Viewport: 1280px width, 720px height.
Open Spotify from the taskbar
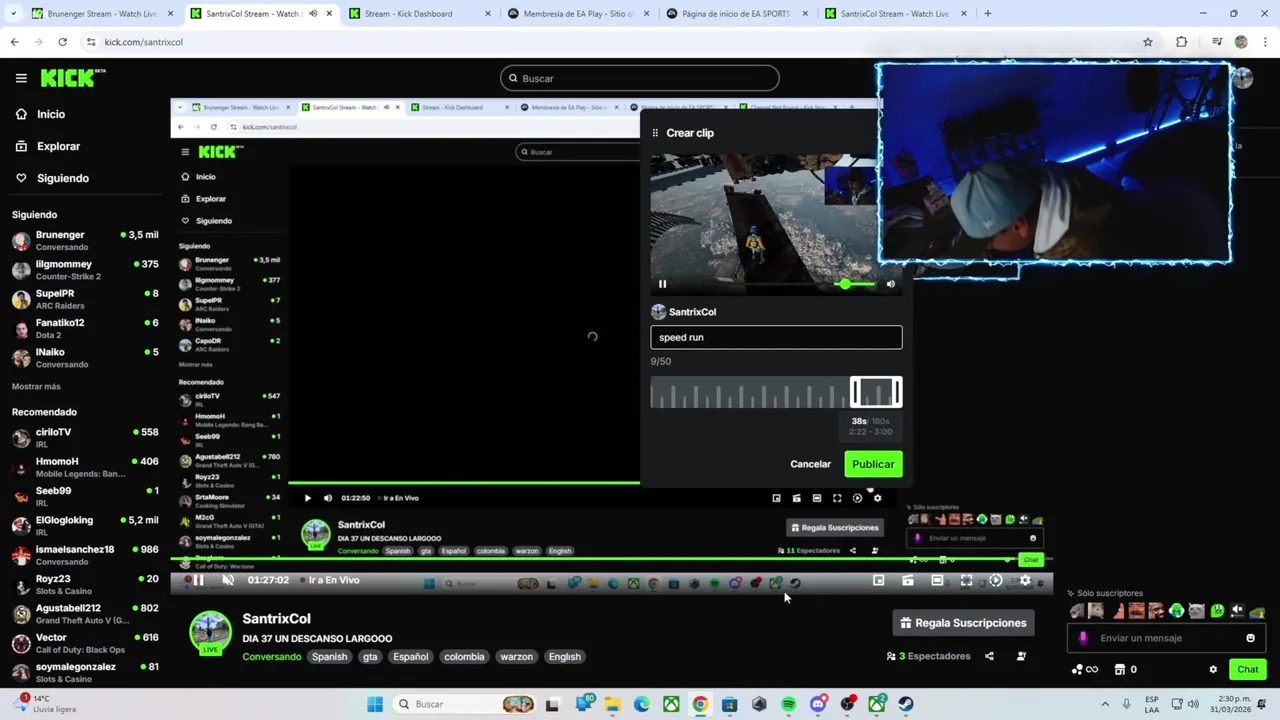click(x=788, y=704)
